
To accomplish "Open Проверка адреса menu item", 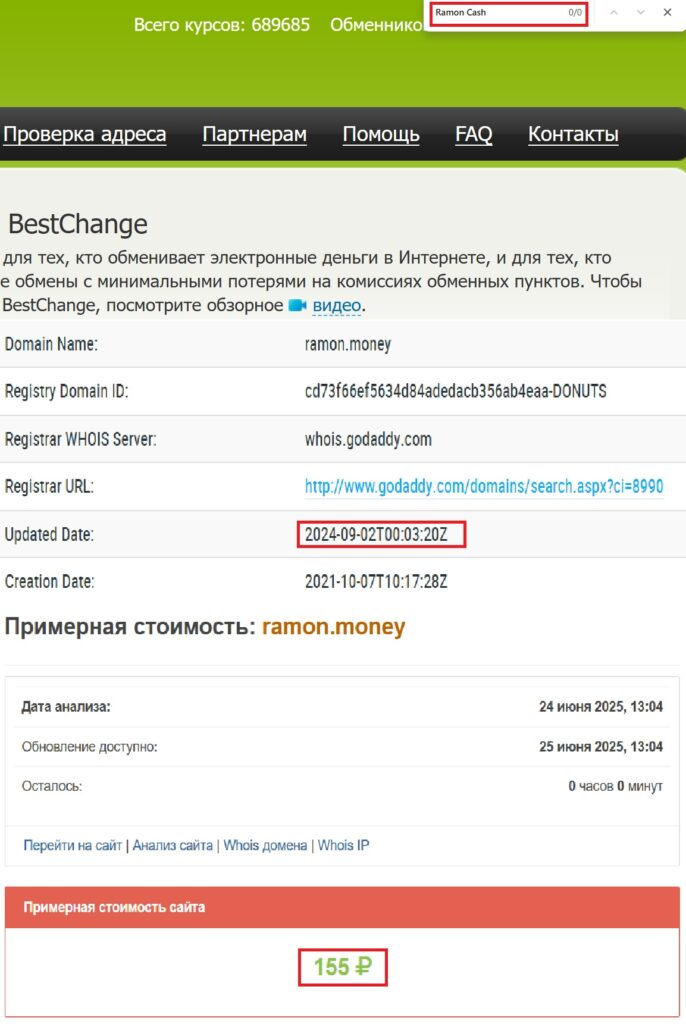I will point(84,134).
